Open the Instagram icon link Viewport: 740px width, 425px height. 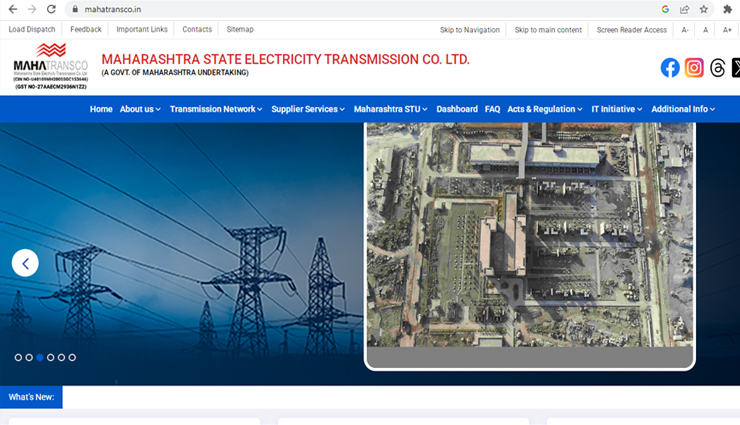694,68
